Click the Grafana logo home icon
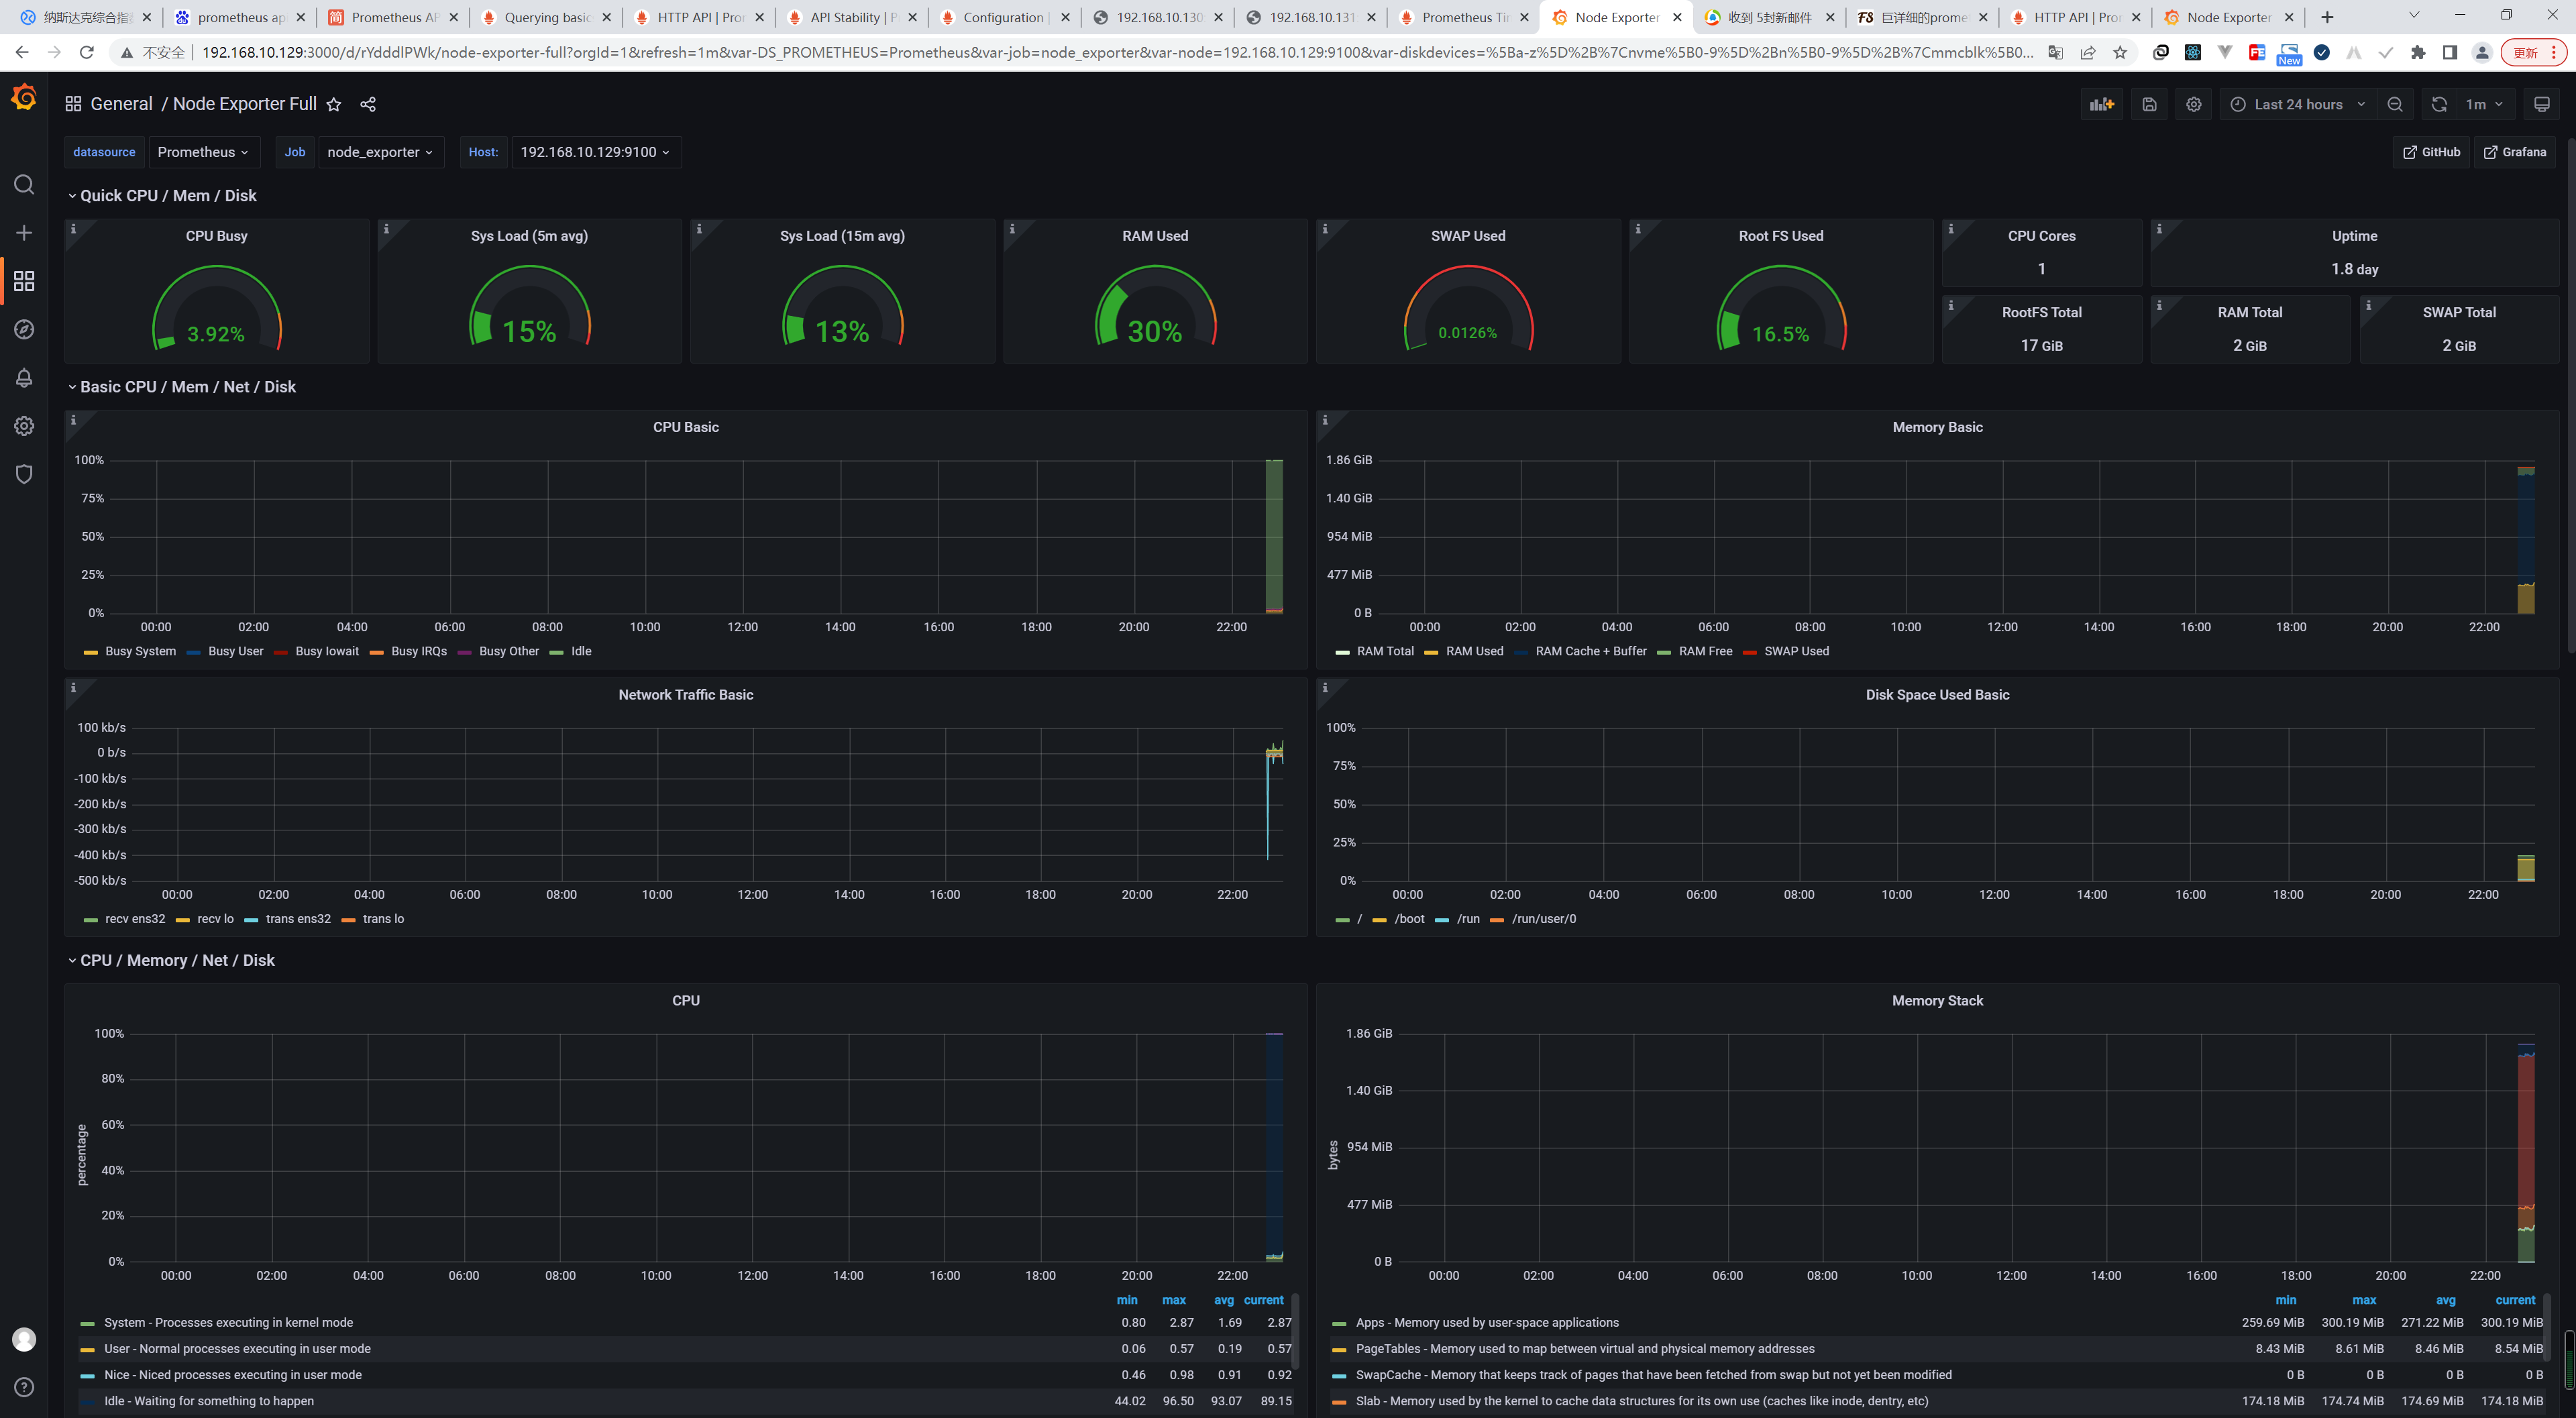2576x1418 pixels. coord(24,97)
